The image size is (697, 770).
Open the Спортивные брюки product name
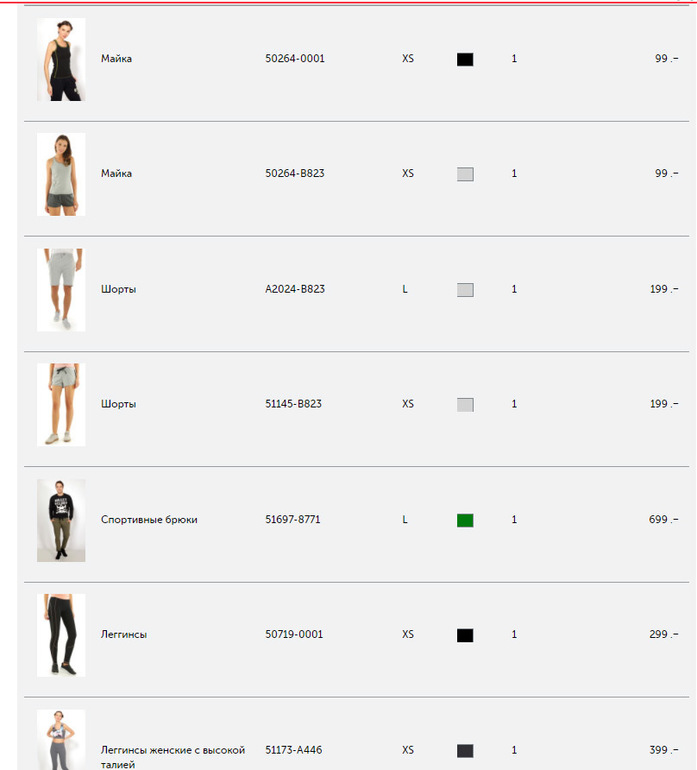click(149, 520)
